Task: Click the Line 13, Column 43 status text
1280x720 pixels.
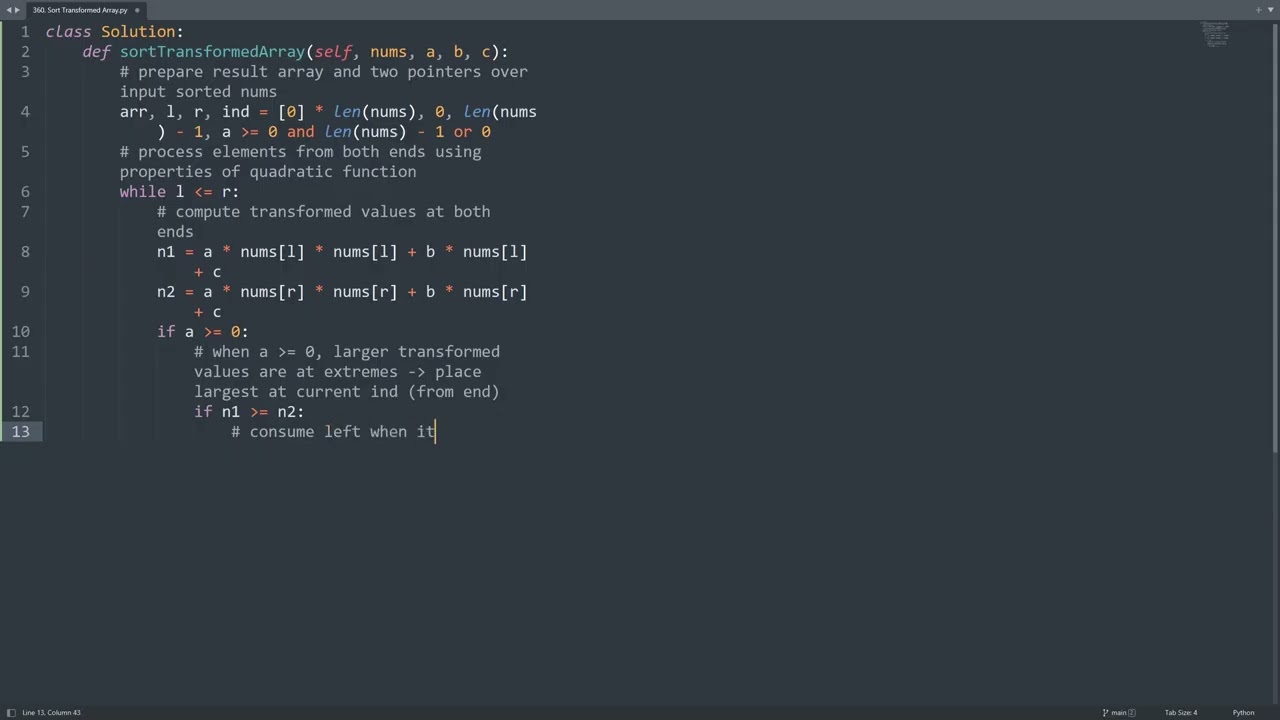Action: tap(51, 712)
